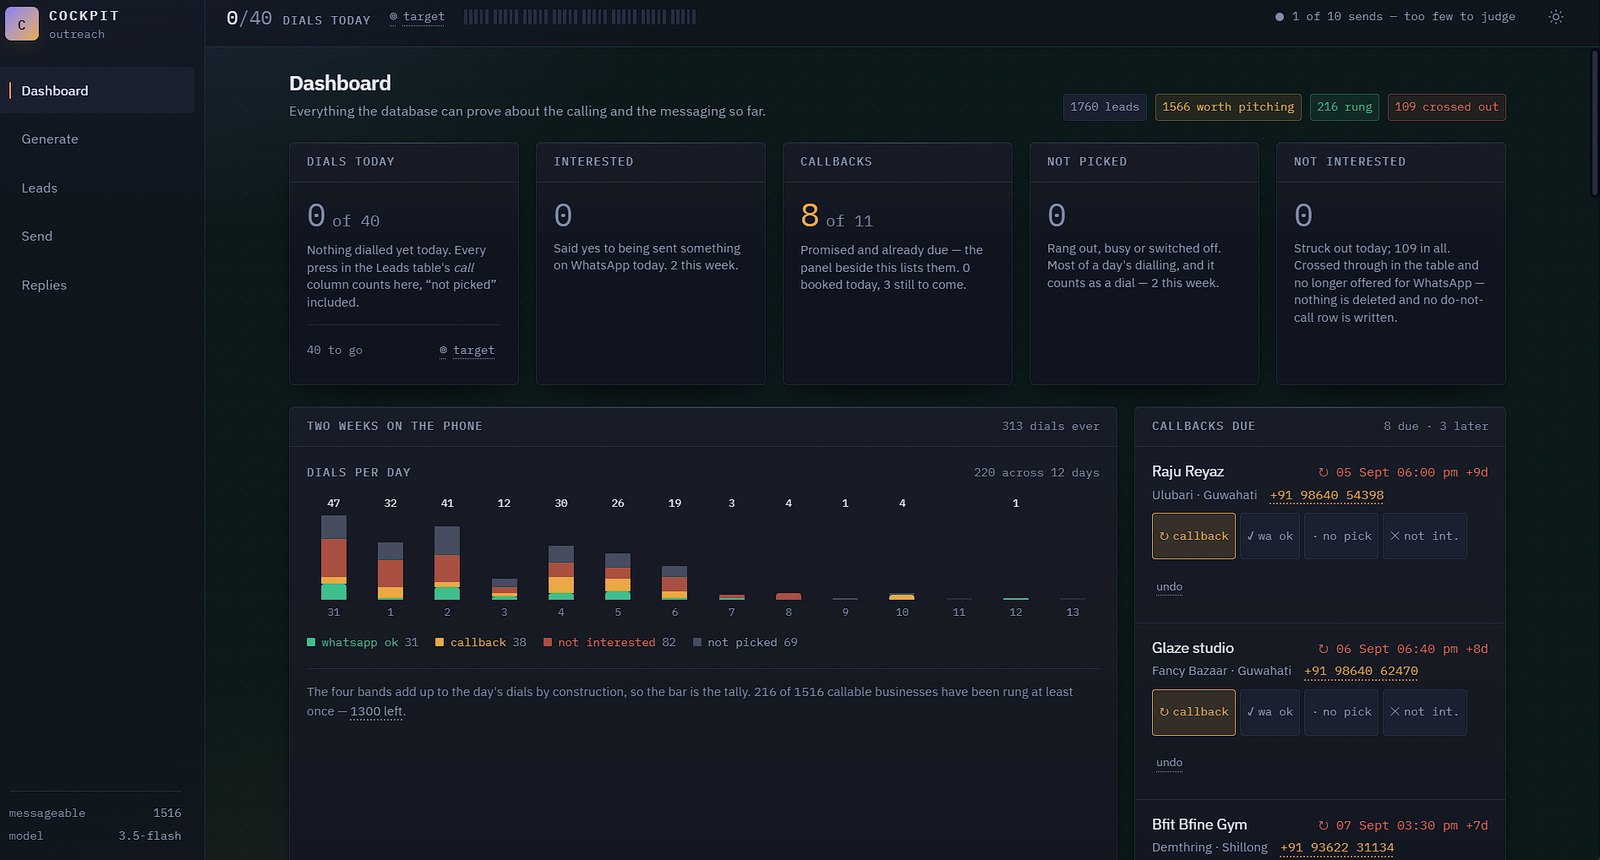1600x860 pixels.
Task: Click the Glaze studio callback clock icon
Action: [x=1323, y=649]
